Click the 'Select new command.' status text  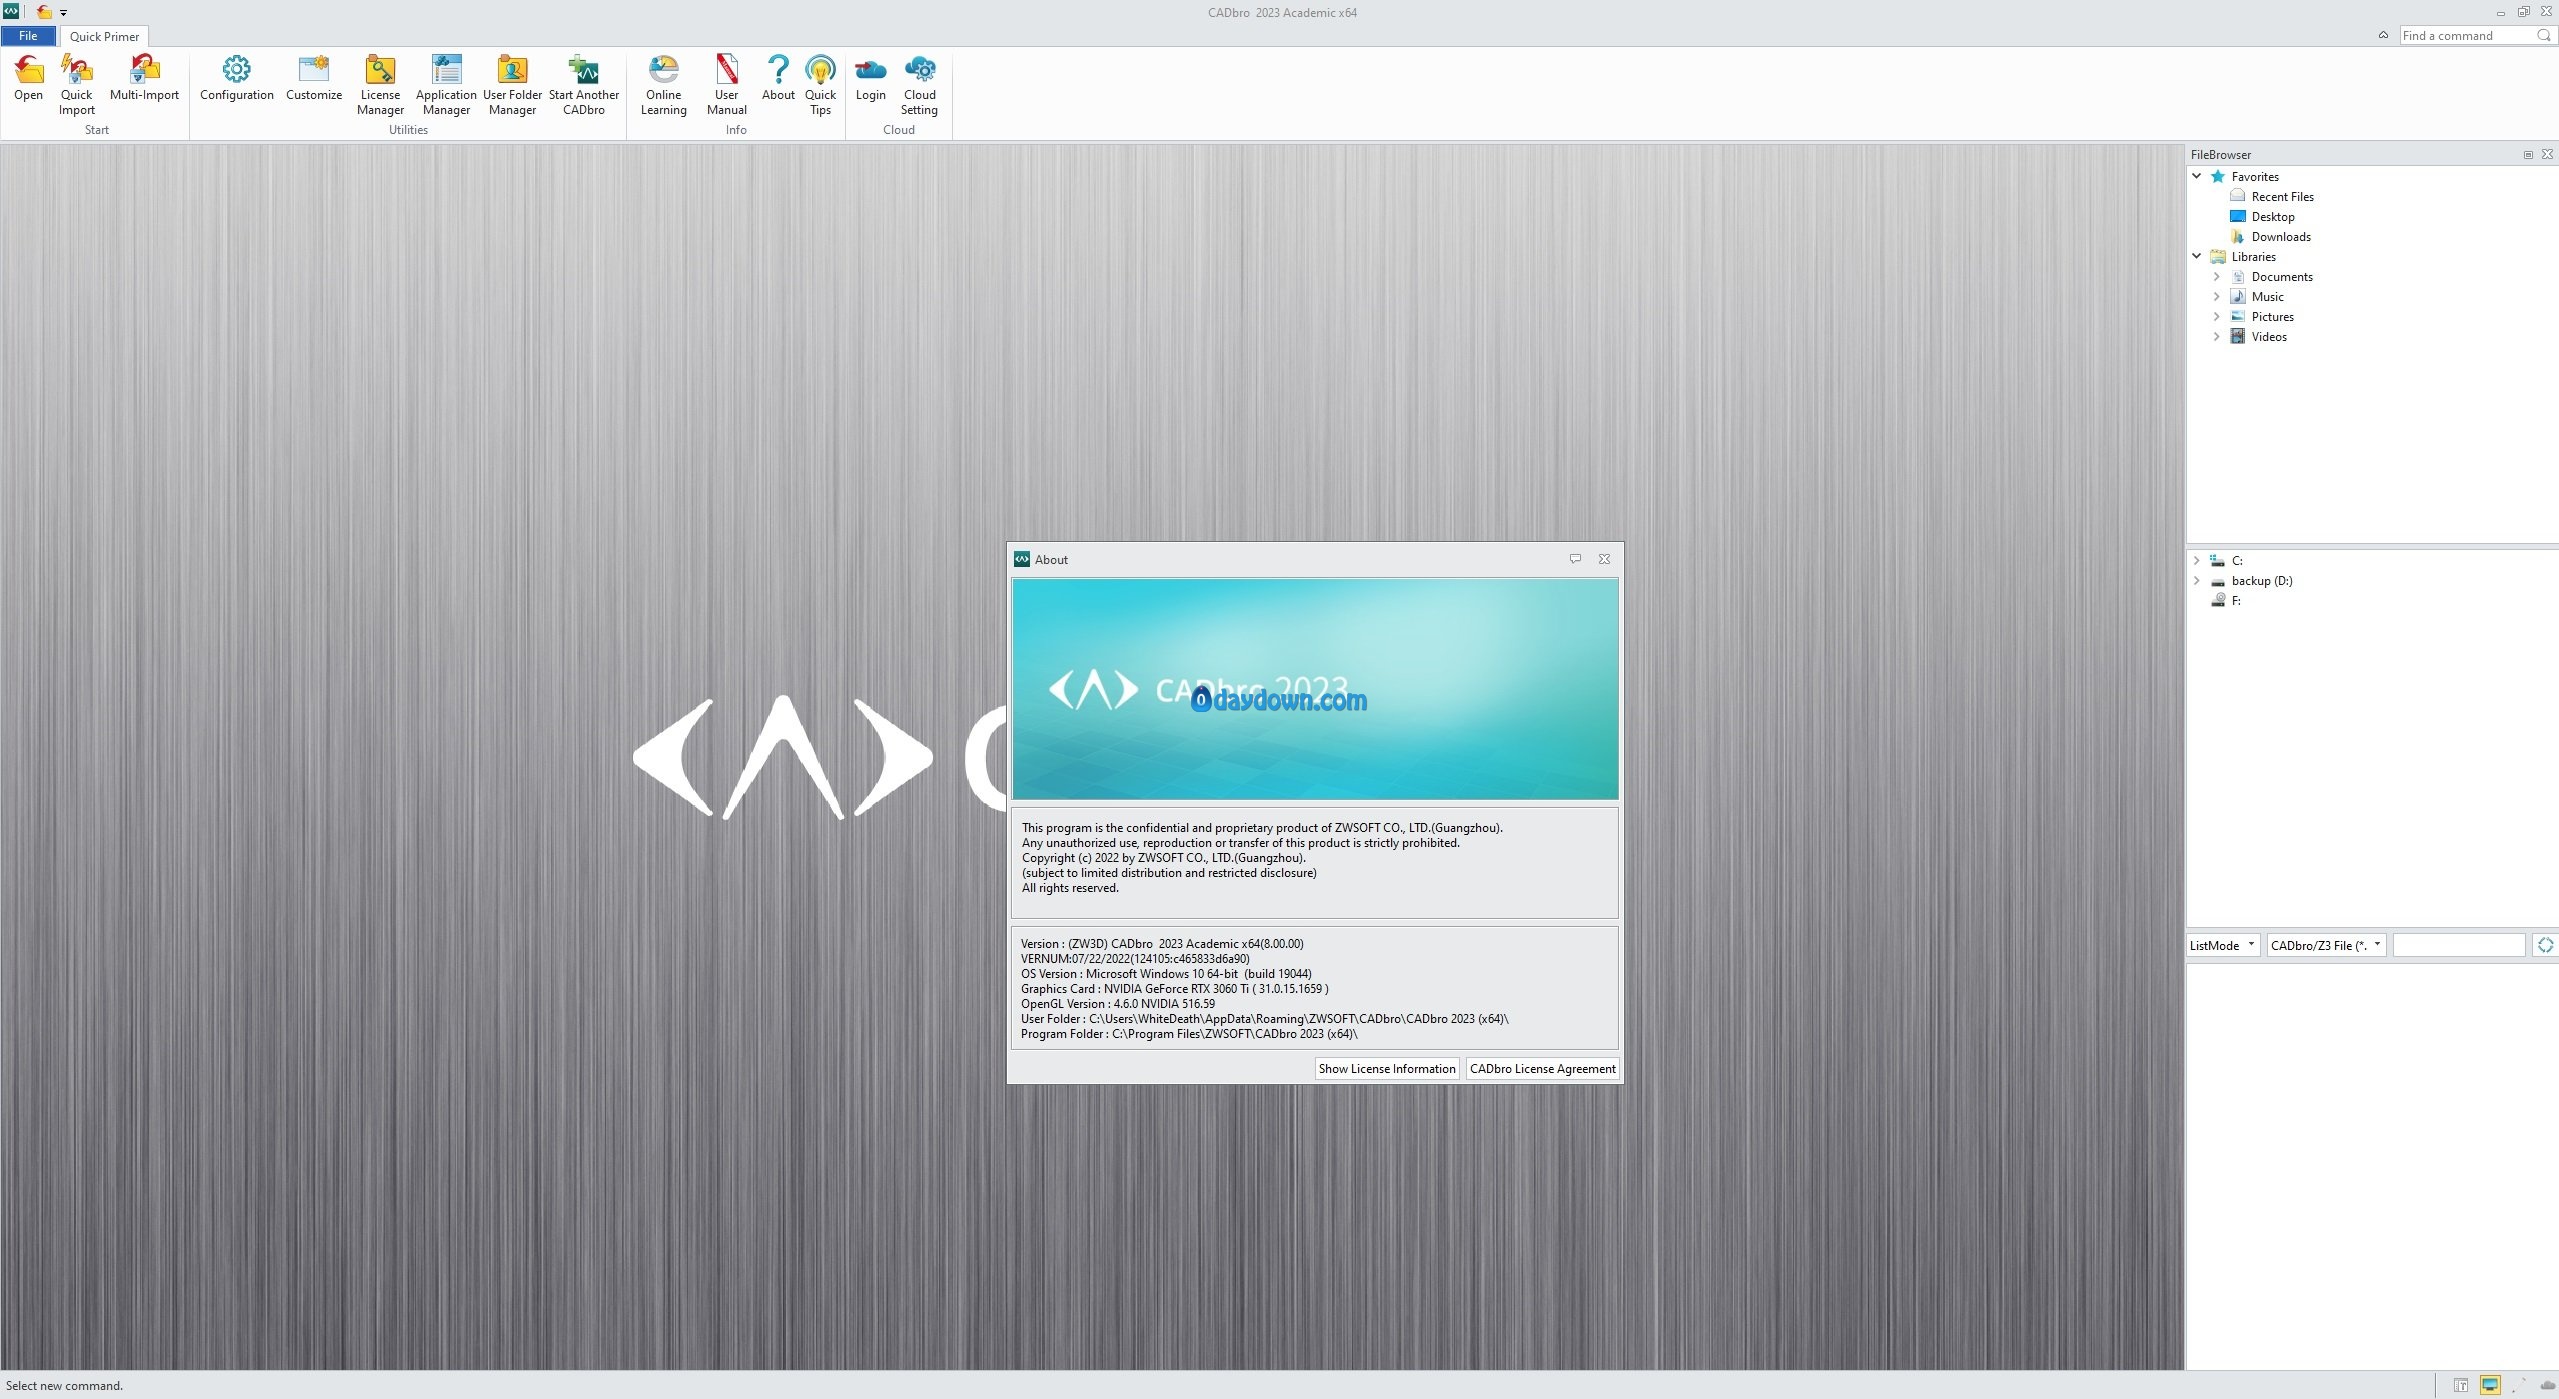coord(65,1385)
